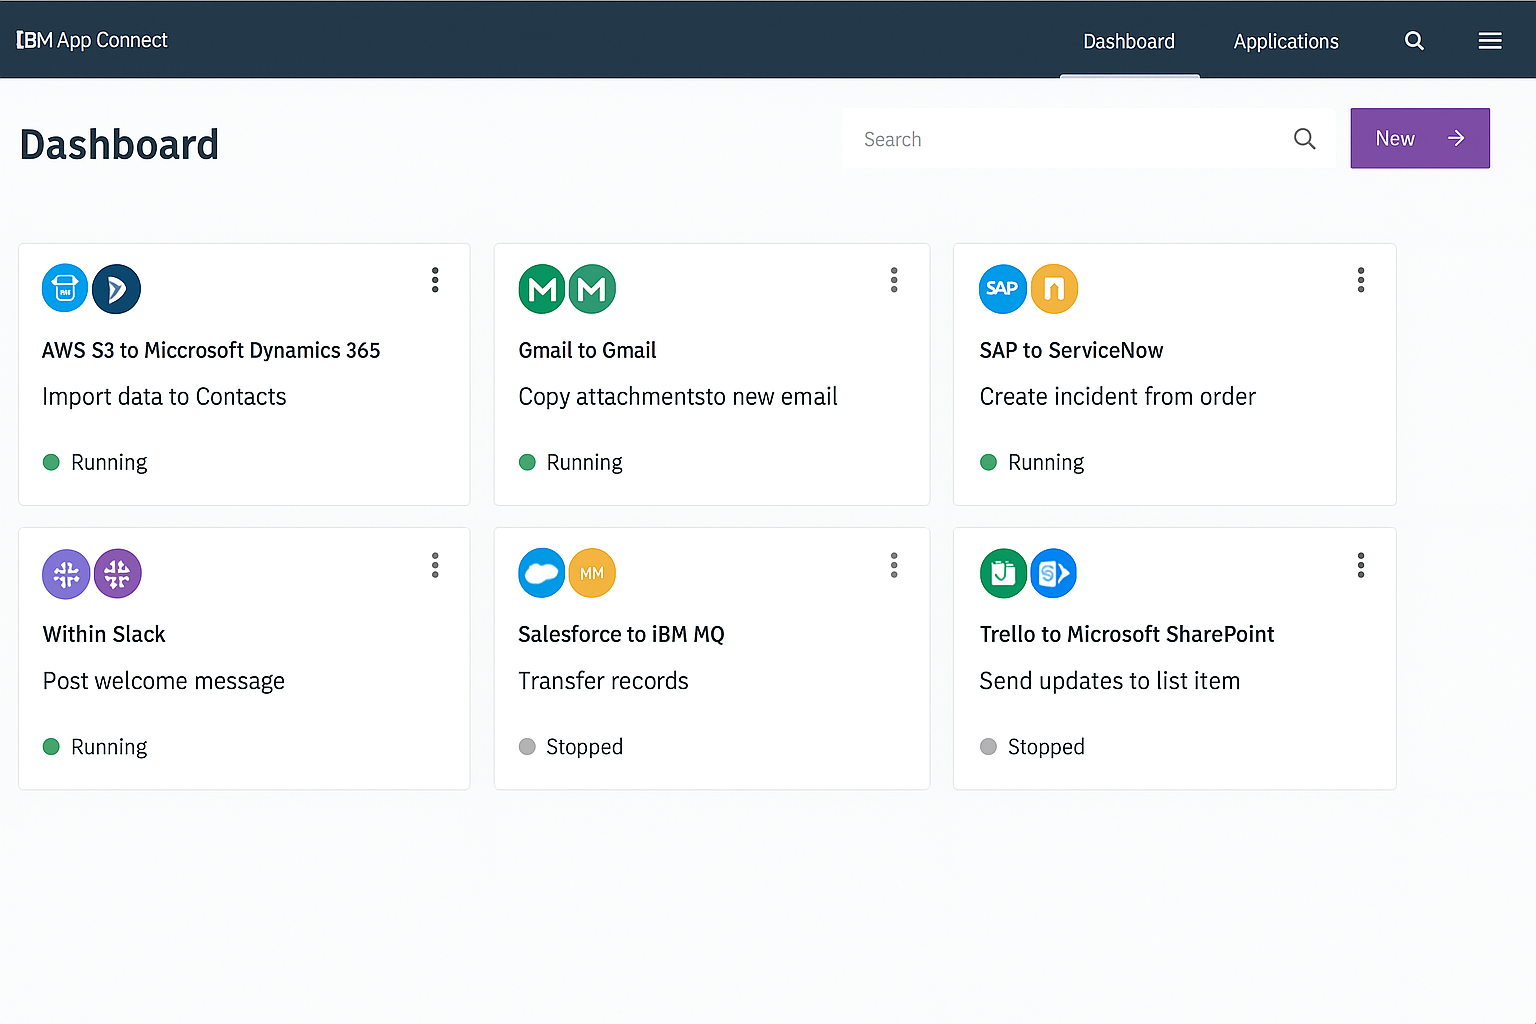This screenshot has height=1024, width=1536.
Task: Create a New flow
Action: 1420,138
